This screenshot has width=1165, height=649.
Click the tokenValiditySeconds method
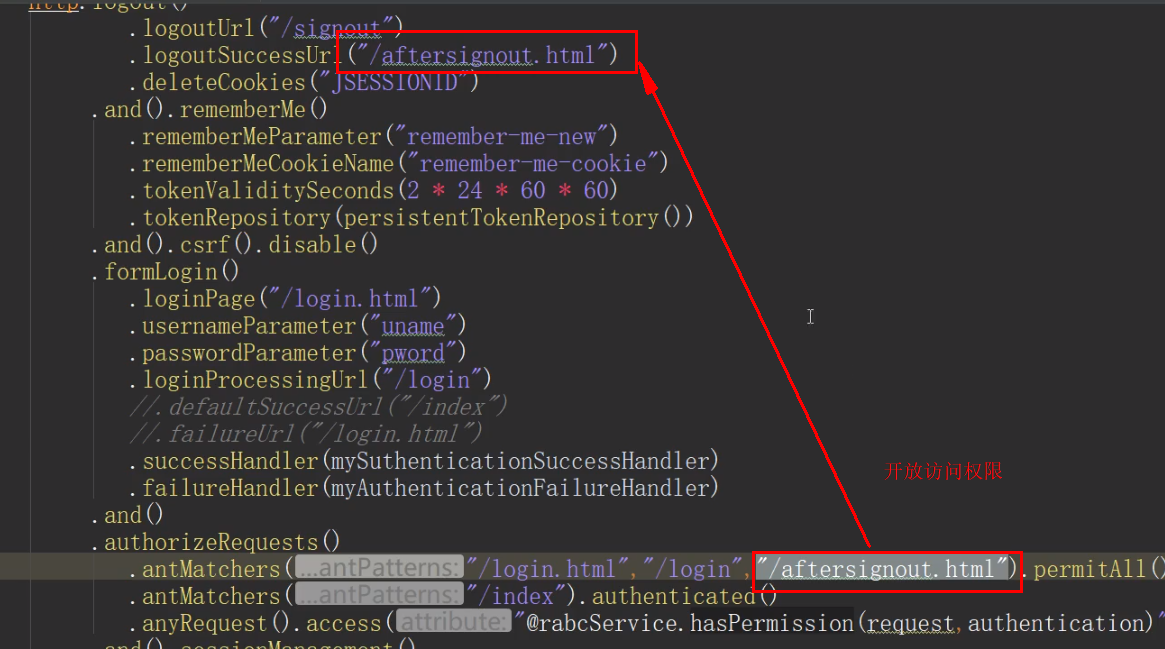click(267, 191)
